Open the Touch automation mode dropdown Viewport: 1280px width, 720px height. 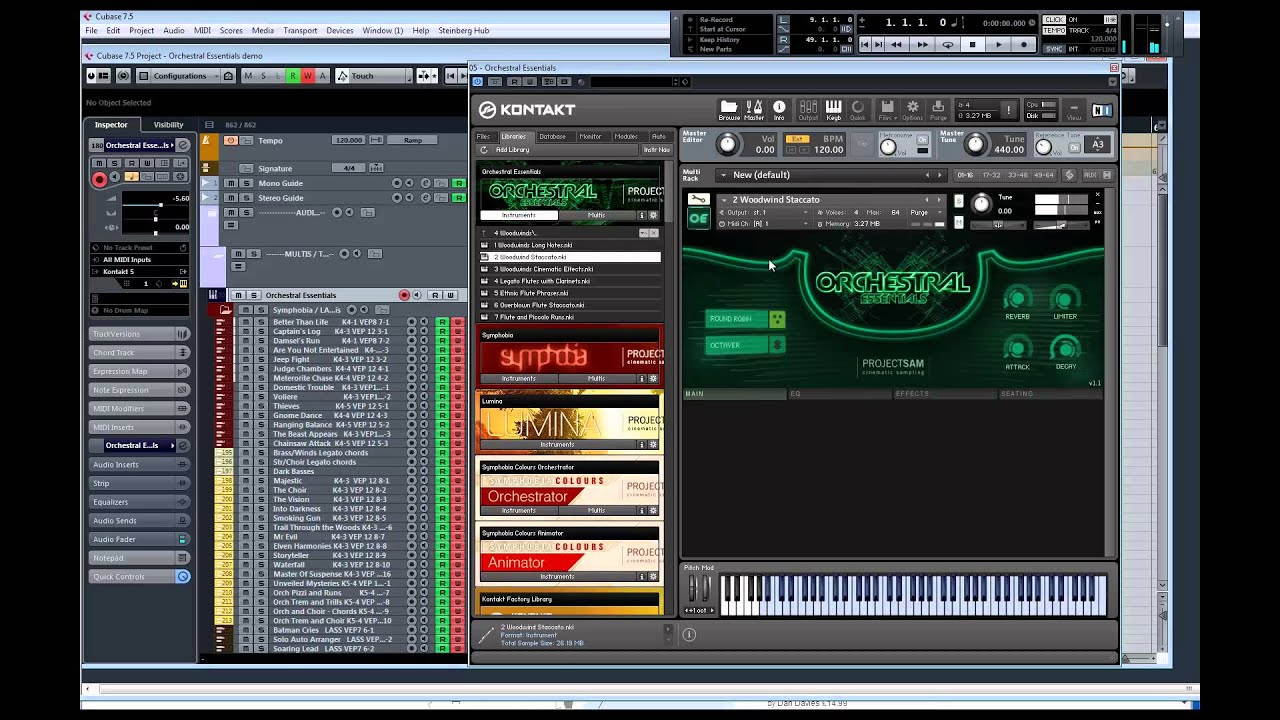tap(373, 76)
